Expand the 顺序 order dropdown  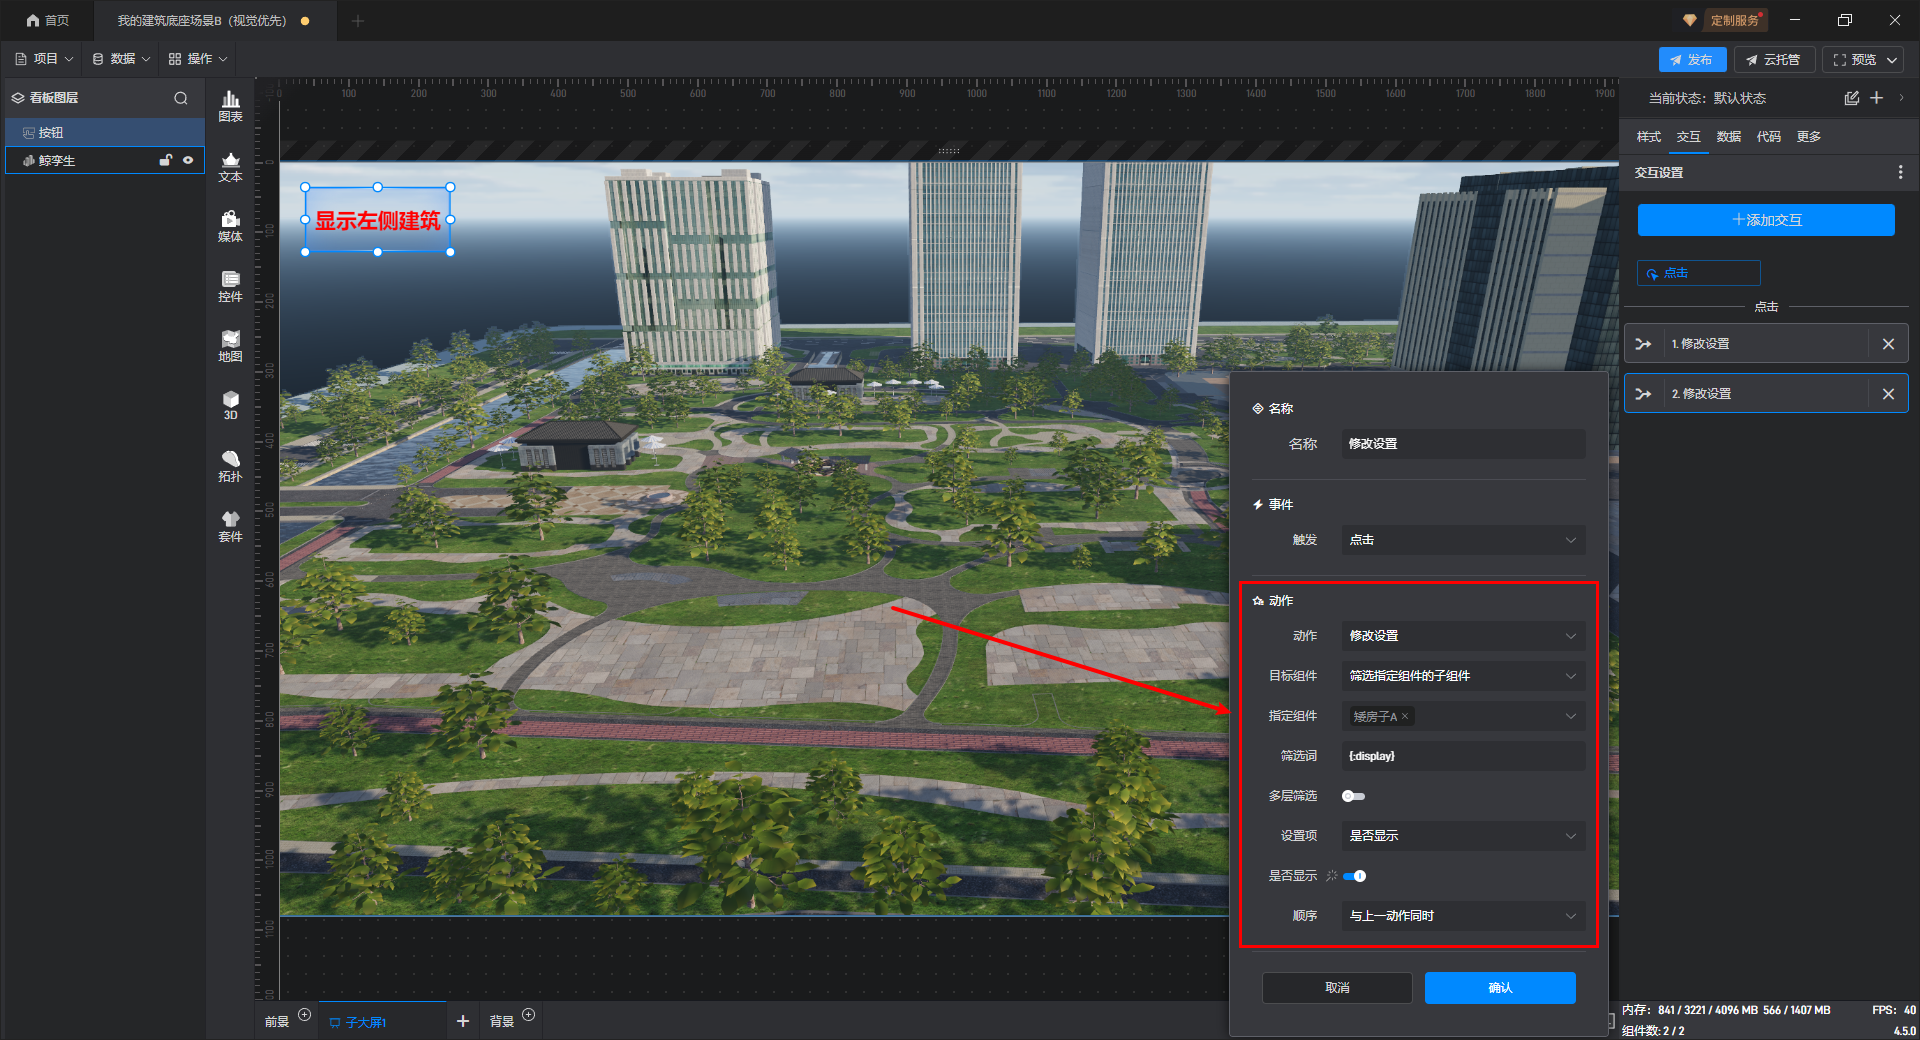pyautogui.click(x=1463, y=916)
